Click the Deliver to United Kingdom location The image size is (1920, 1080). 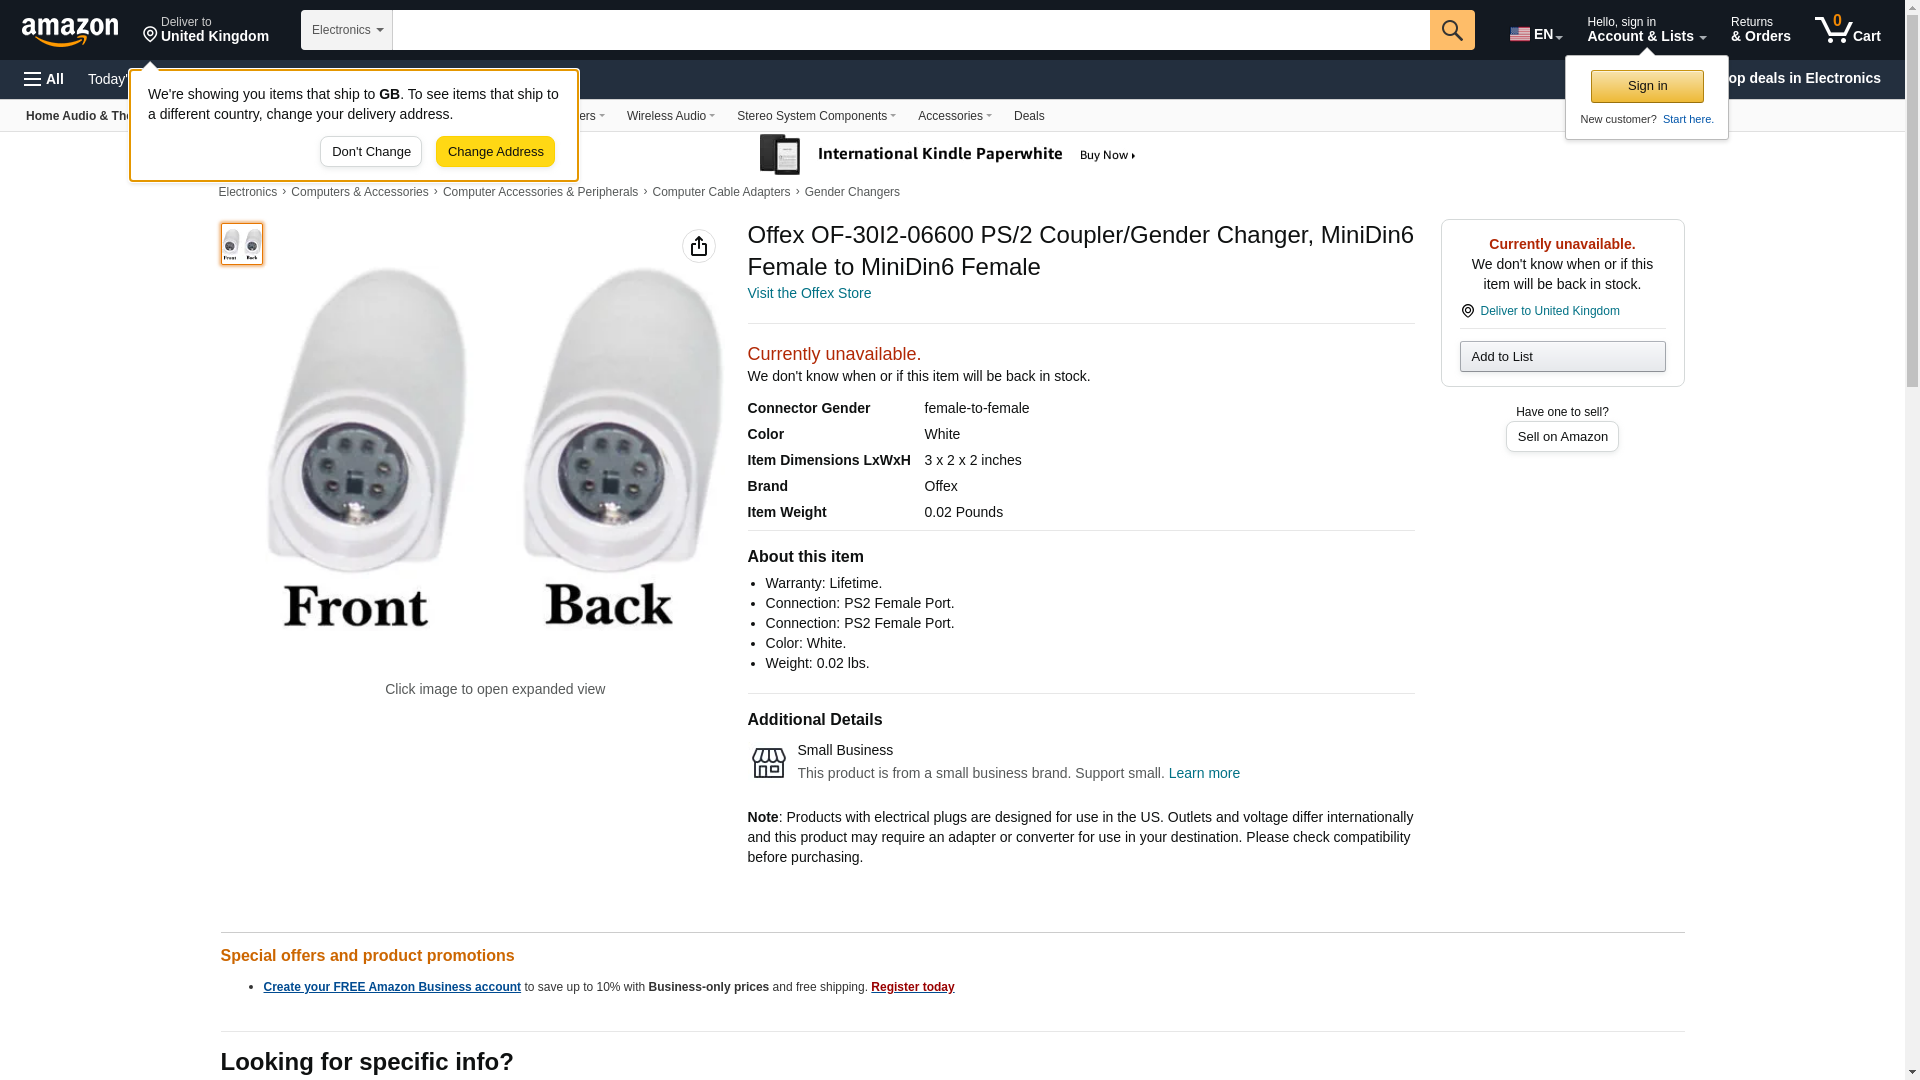pos(206,30)
